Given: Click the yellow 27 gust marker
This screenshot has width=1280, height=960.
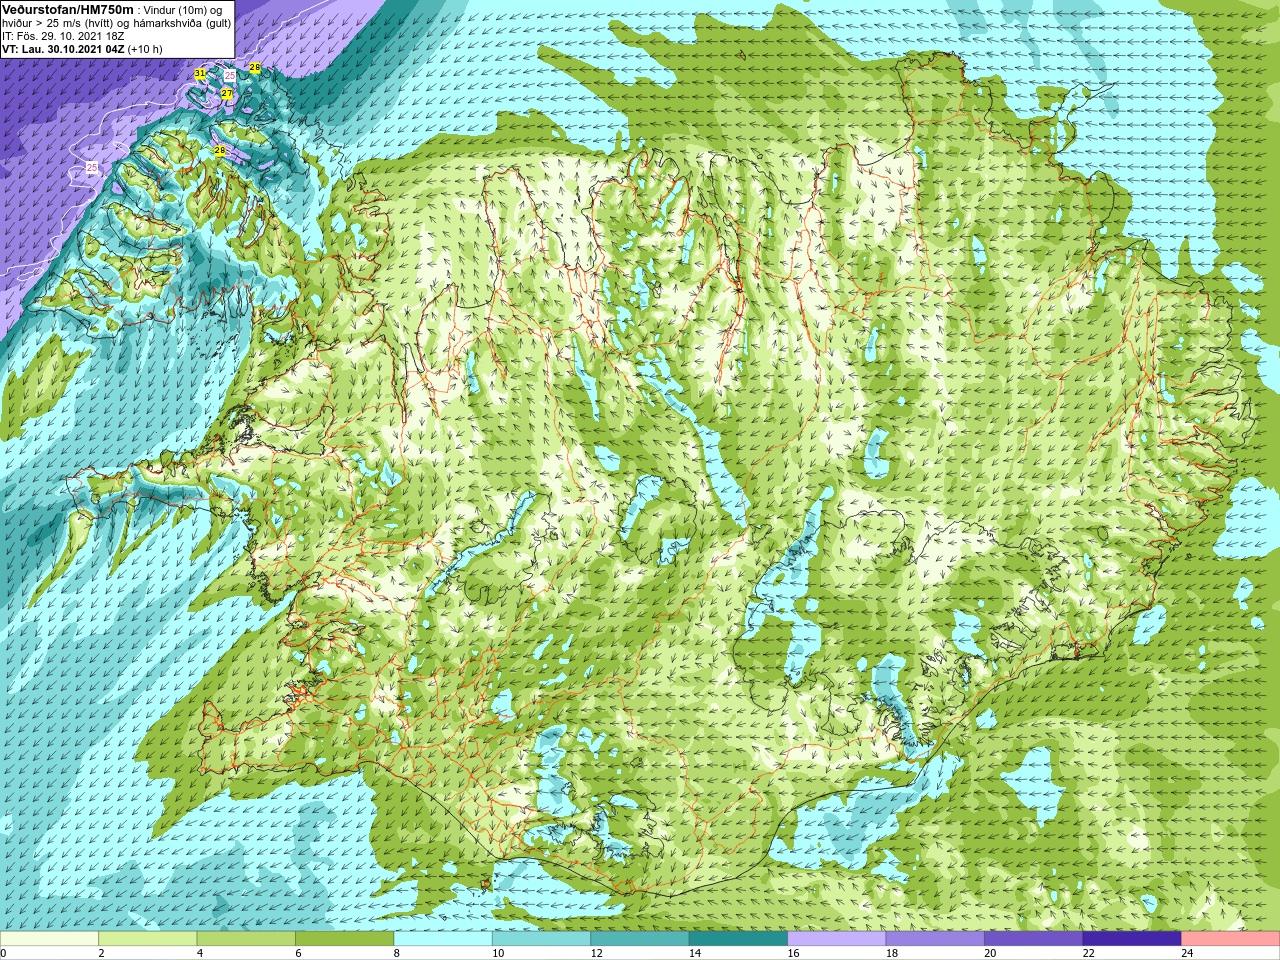Looking at the screenshot, I should (227, 93).
